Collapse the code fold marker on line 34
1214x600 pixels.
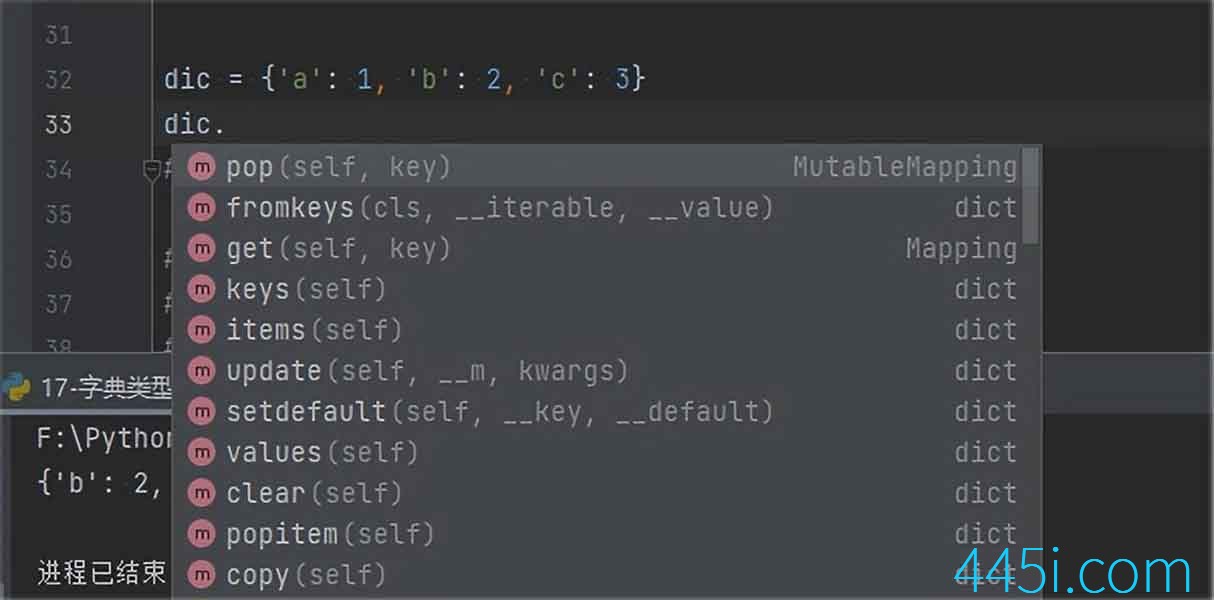[153, 172]
